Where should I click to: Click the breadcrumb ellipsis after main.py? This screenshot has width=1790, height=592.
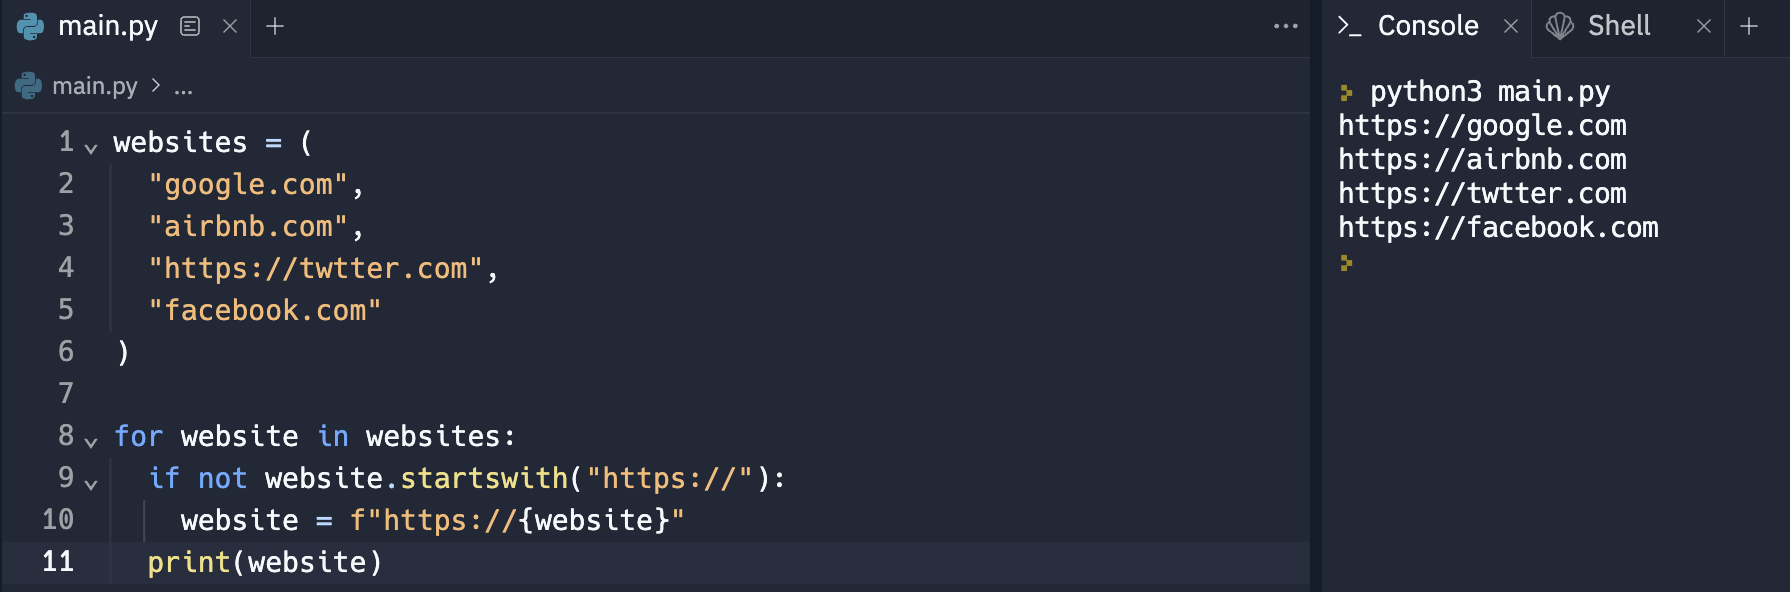(x=183, y=88)
